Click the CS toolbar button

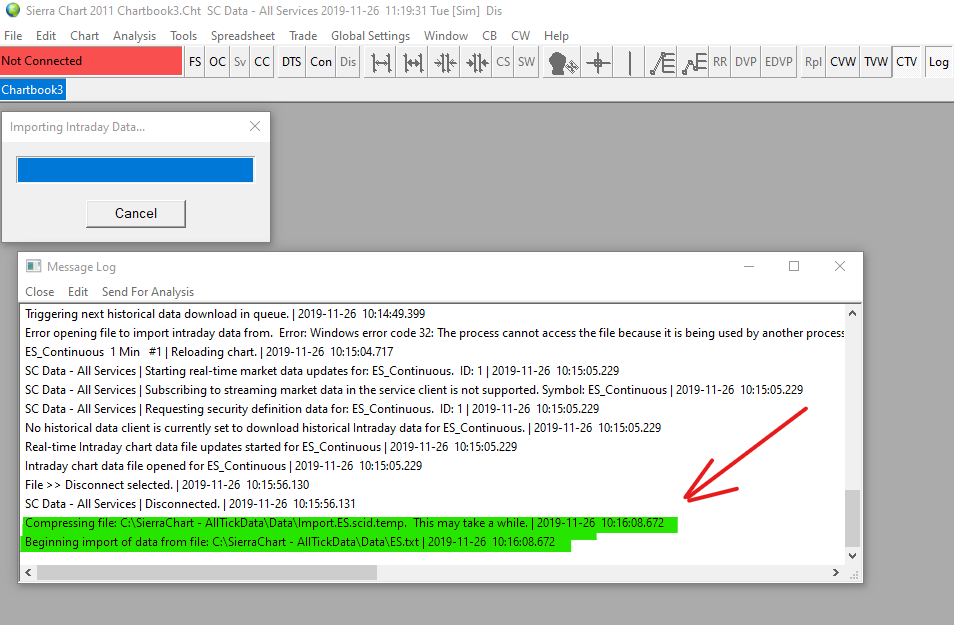click(x=503, y=61)
